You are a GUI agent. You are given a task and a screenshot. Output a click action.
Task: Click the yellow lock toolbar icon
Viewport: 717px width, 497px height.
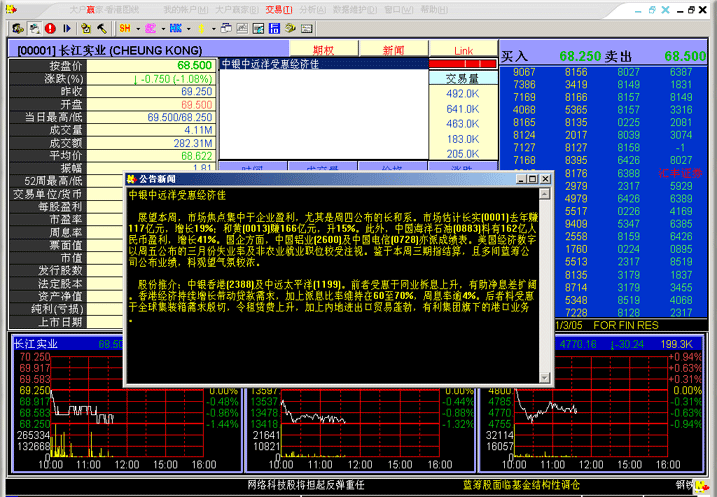click(x=86, y=28)
